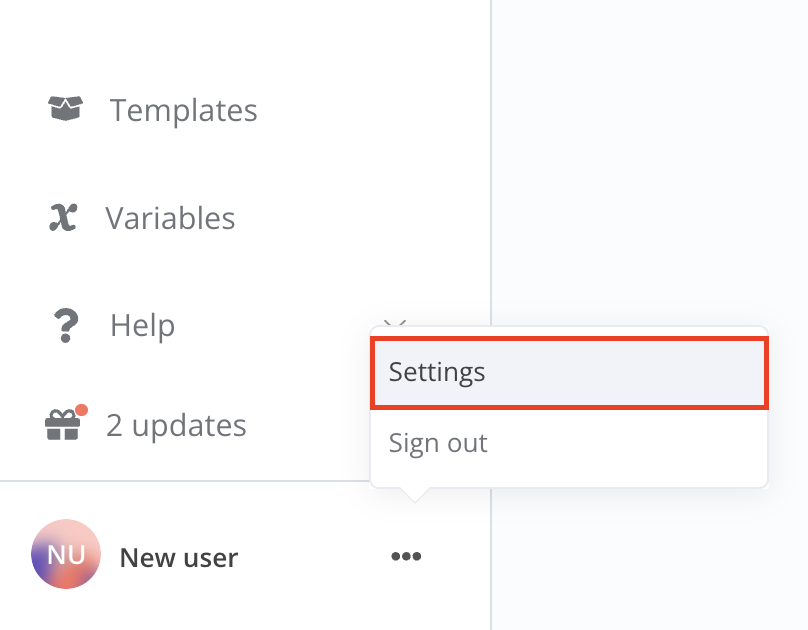Screen dimensions: 808x630
Task: Click the gradient avatar circle swatch
Action: pos(65,553)
